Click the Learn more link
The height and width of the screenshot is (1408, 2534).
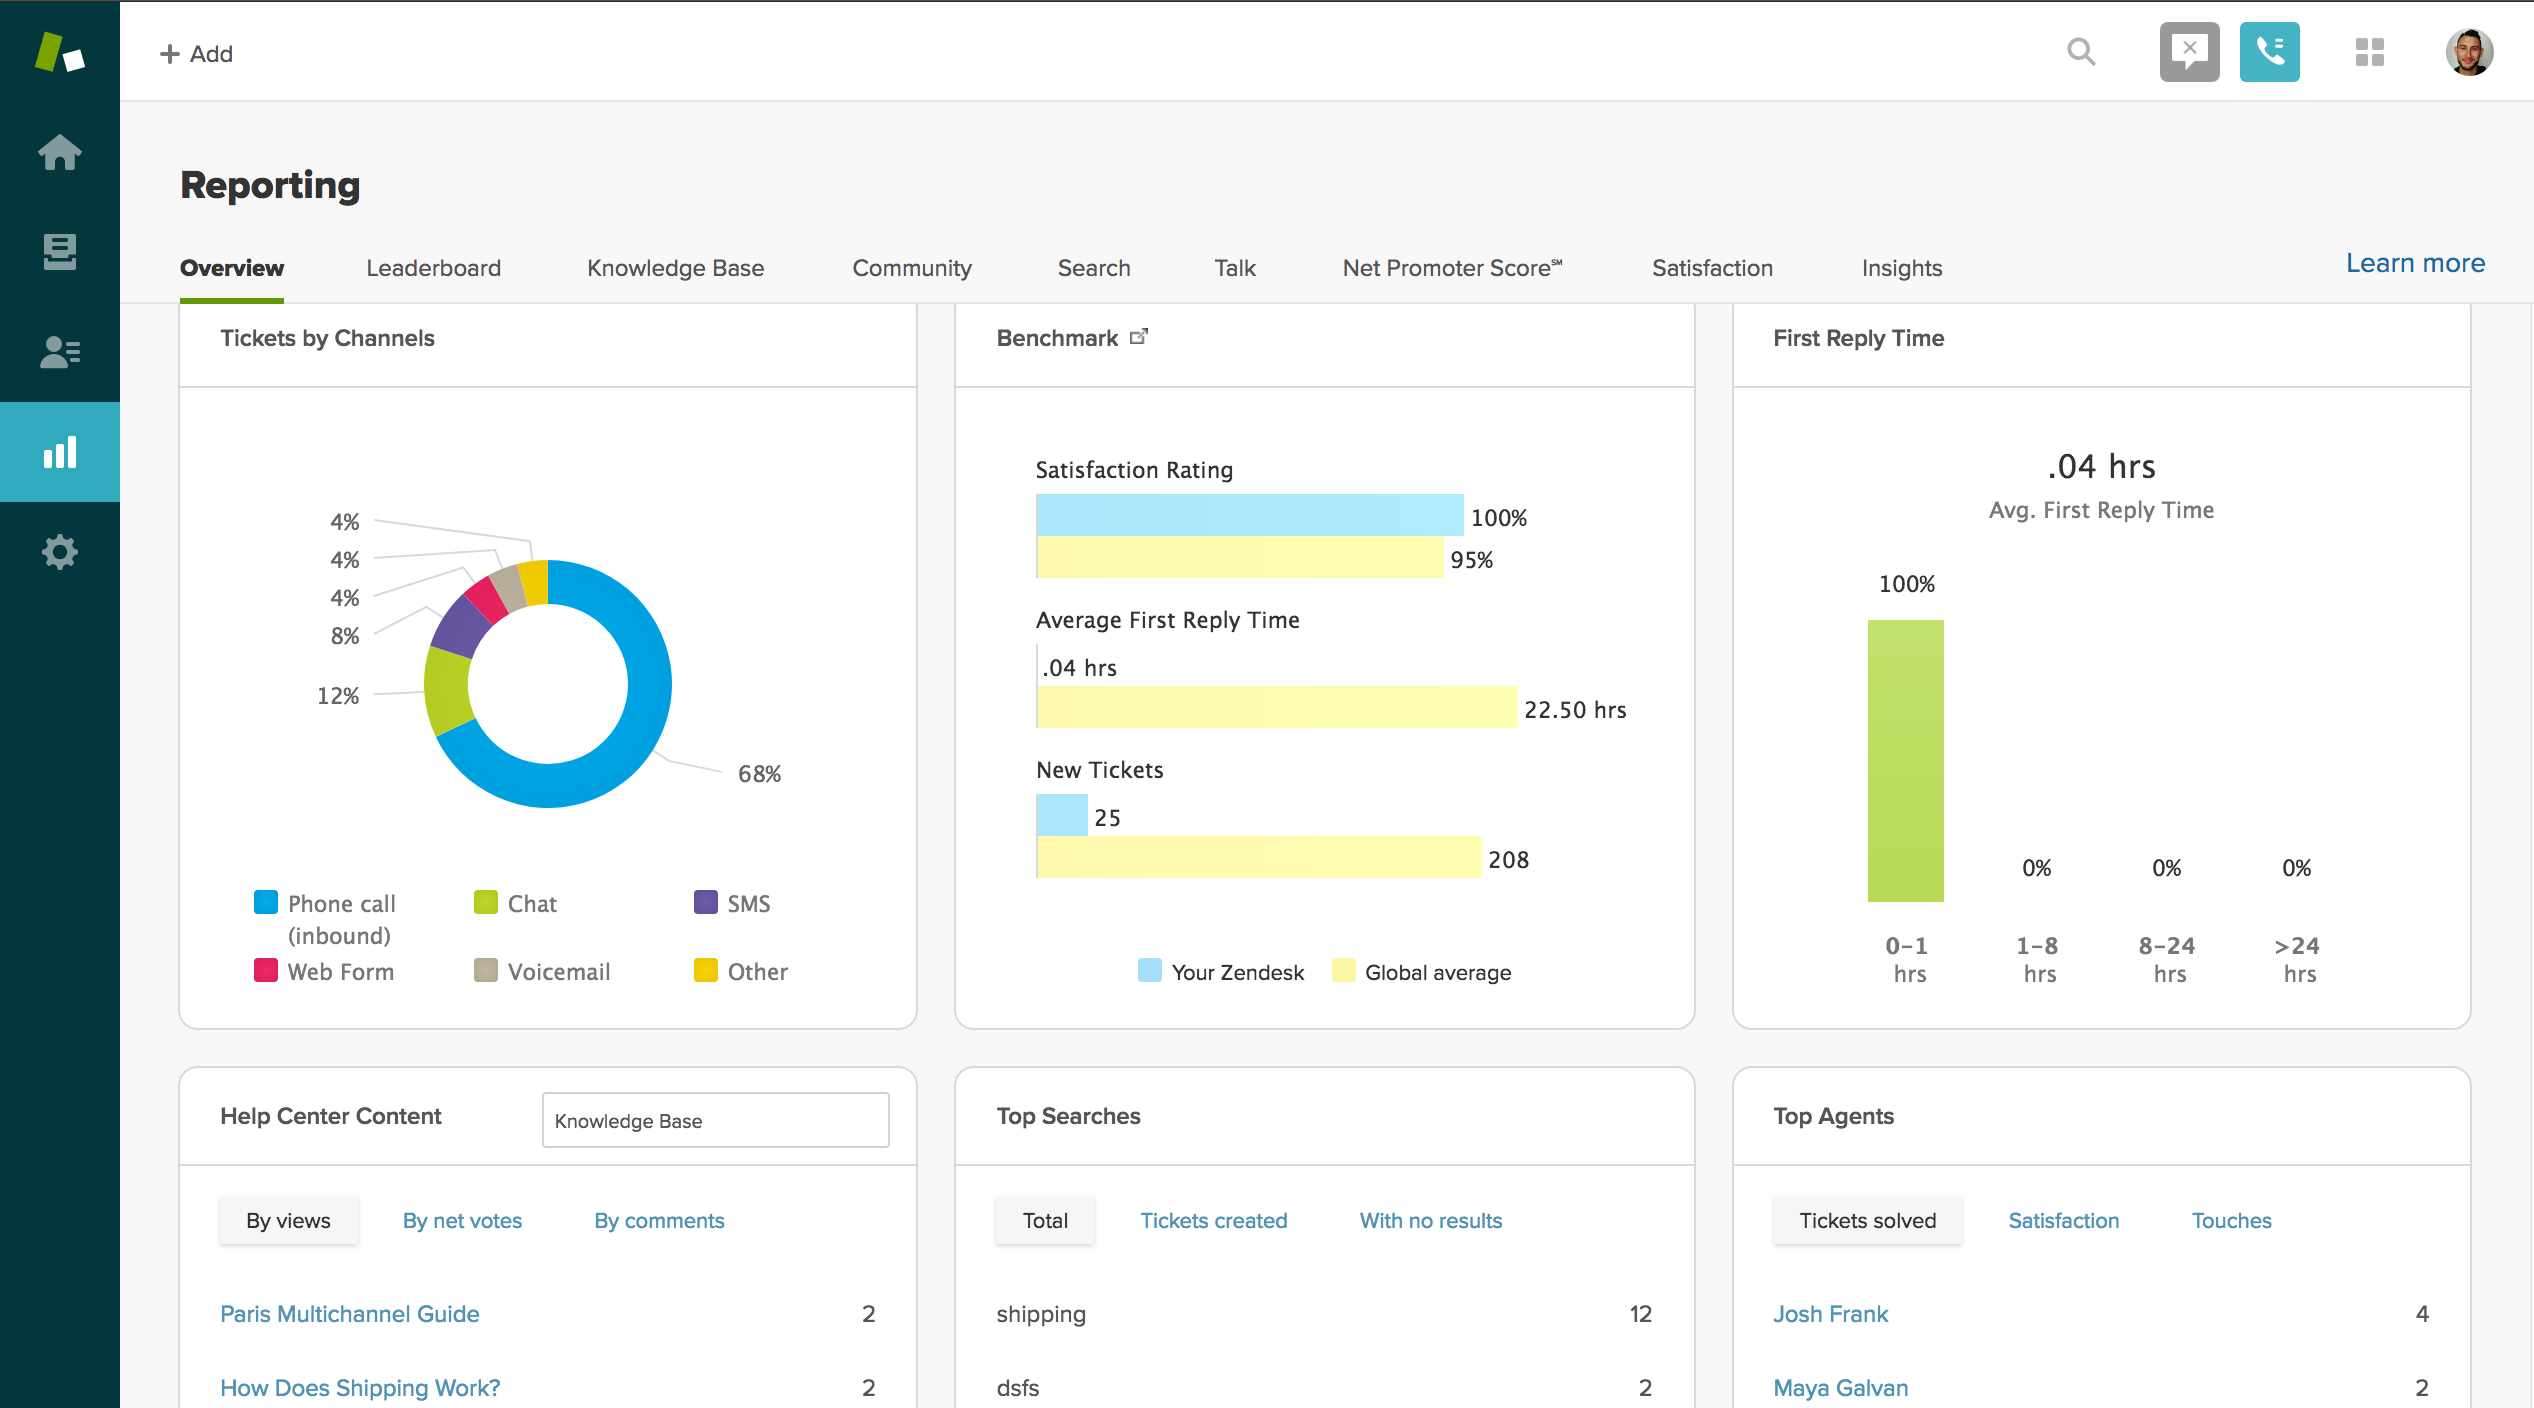click(2415, 263)
